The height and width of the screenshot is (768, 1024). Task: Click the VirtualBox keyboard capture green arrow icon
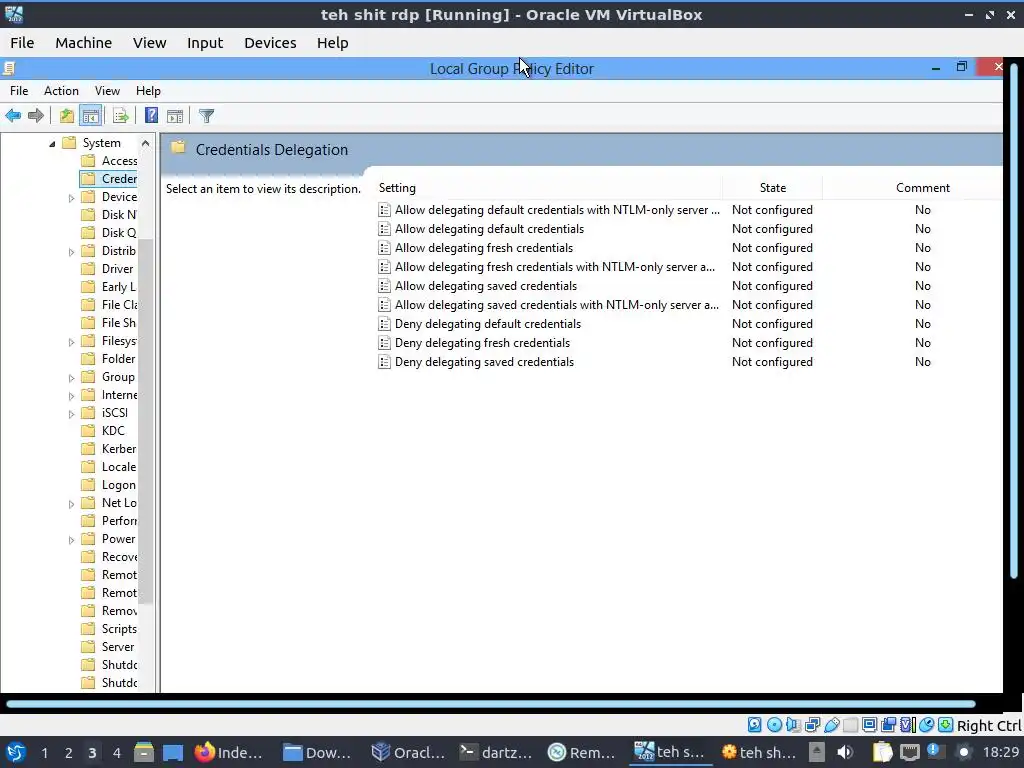(x=945, y=724)
